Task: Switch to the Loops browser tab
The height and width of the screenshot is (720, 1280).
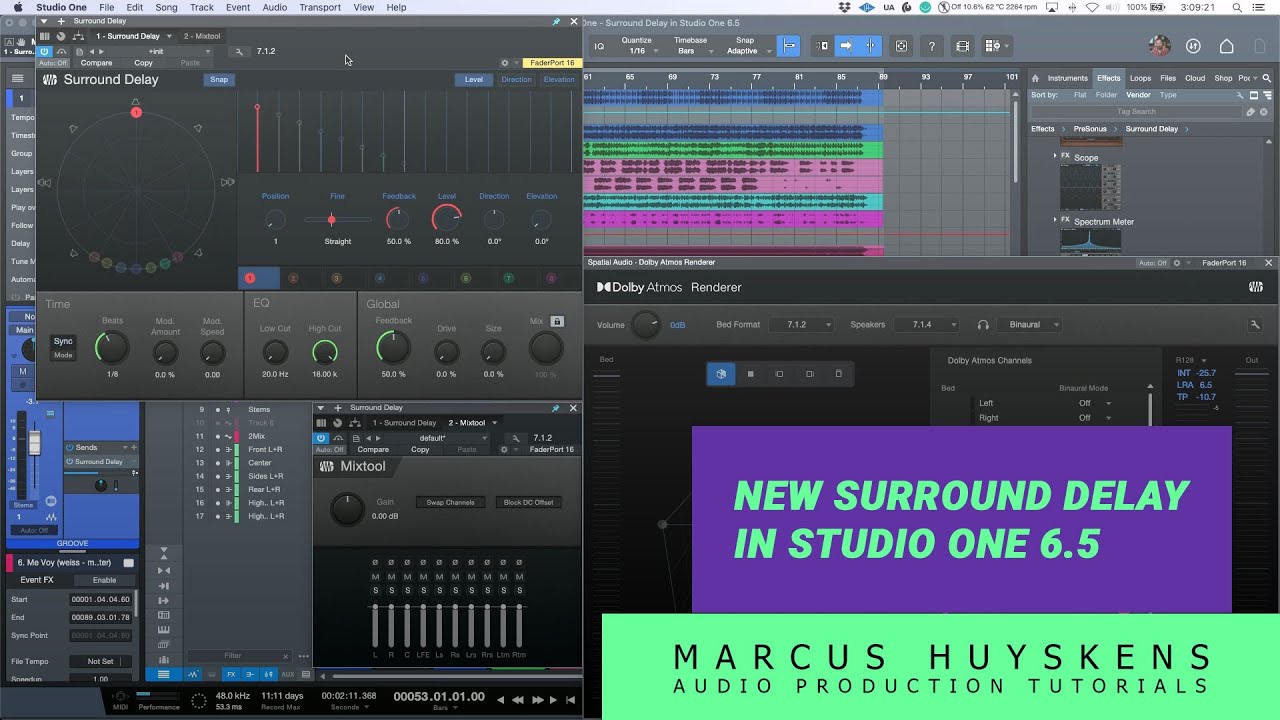Action: [1140, 78]
